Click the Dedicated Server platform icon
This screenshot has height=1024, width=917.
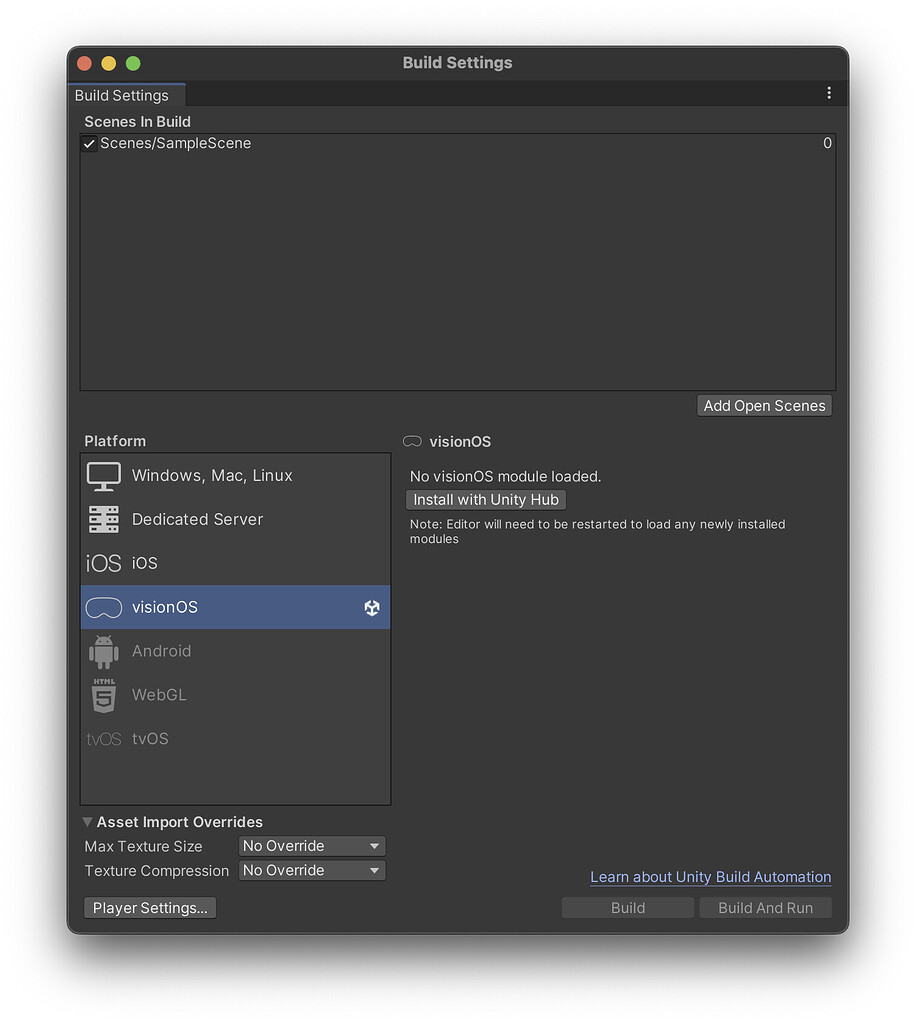[x=103, y=520]
